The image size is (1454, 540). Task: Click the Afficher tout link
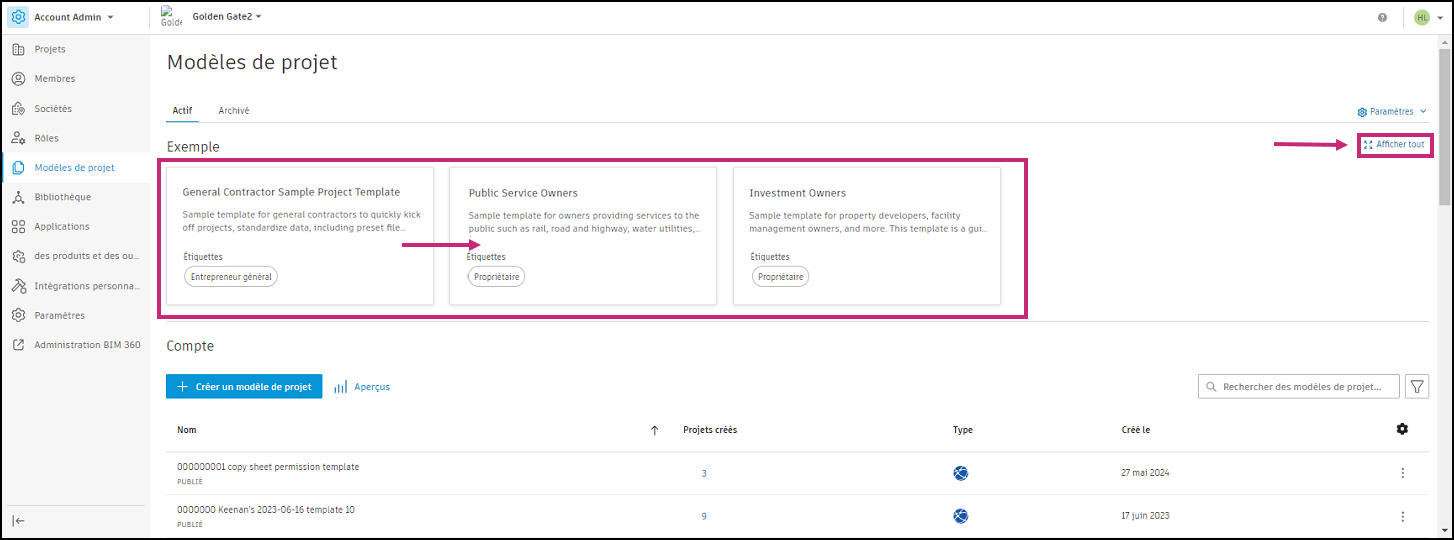[x=1394, y=145]
